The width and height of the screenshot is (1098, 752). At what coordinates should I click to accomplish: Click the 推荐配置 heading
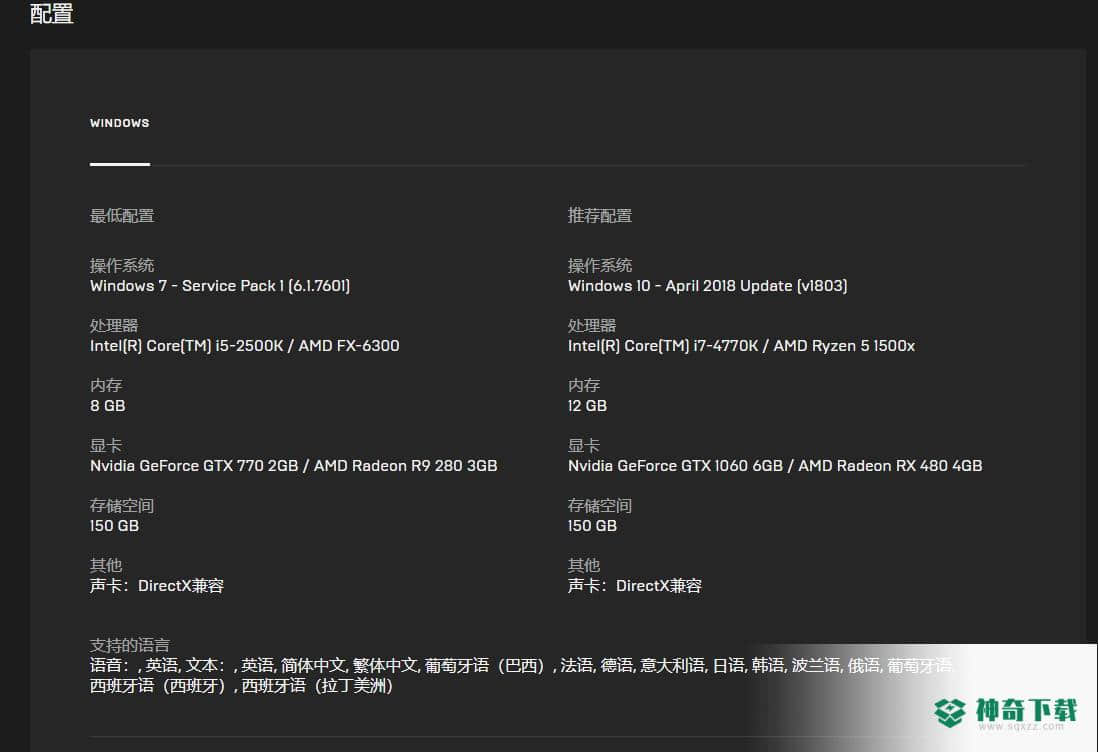[x=600, y=216]
